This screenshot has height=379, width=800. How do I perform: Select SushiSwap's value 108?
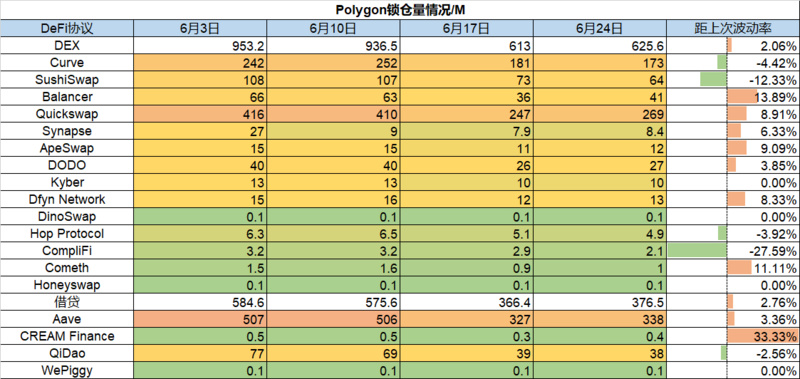200,80
